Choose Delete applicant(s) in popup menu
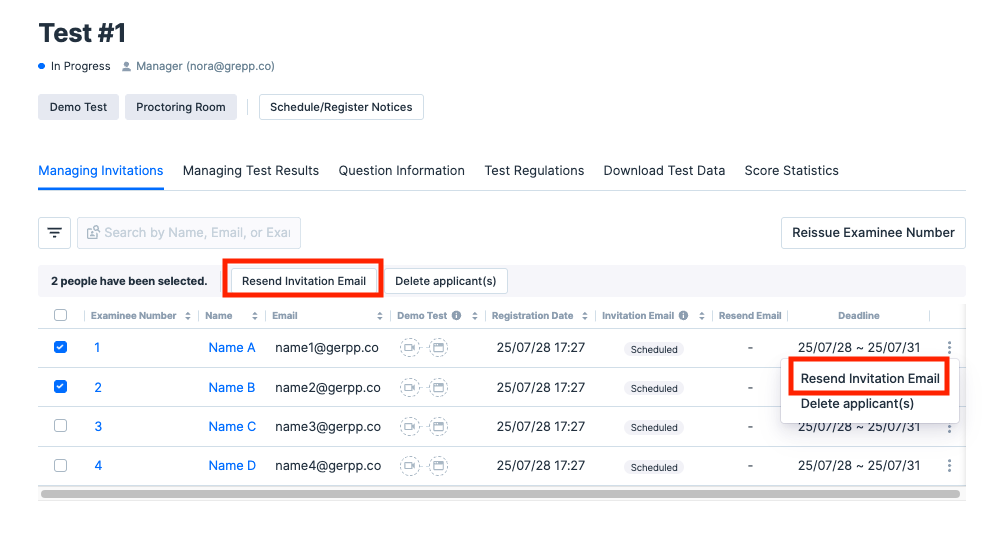The width and height of the screenshot is (998, 545). [x=857, y=404]
